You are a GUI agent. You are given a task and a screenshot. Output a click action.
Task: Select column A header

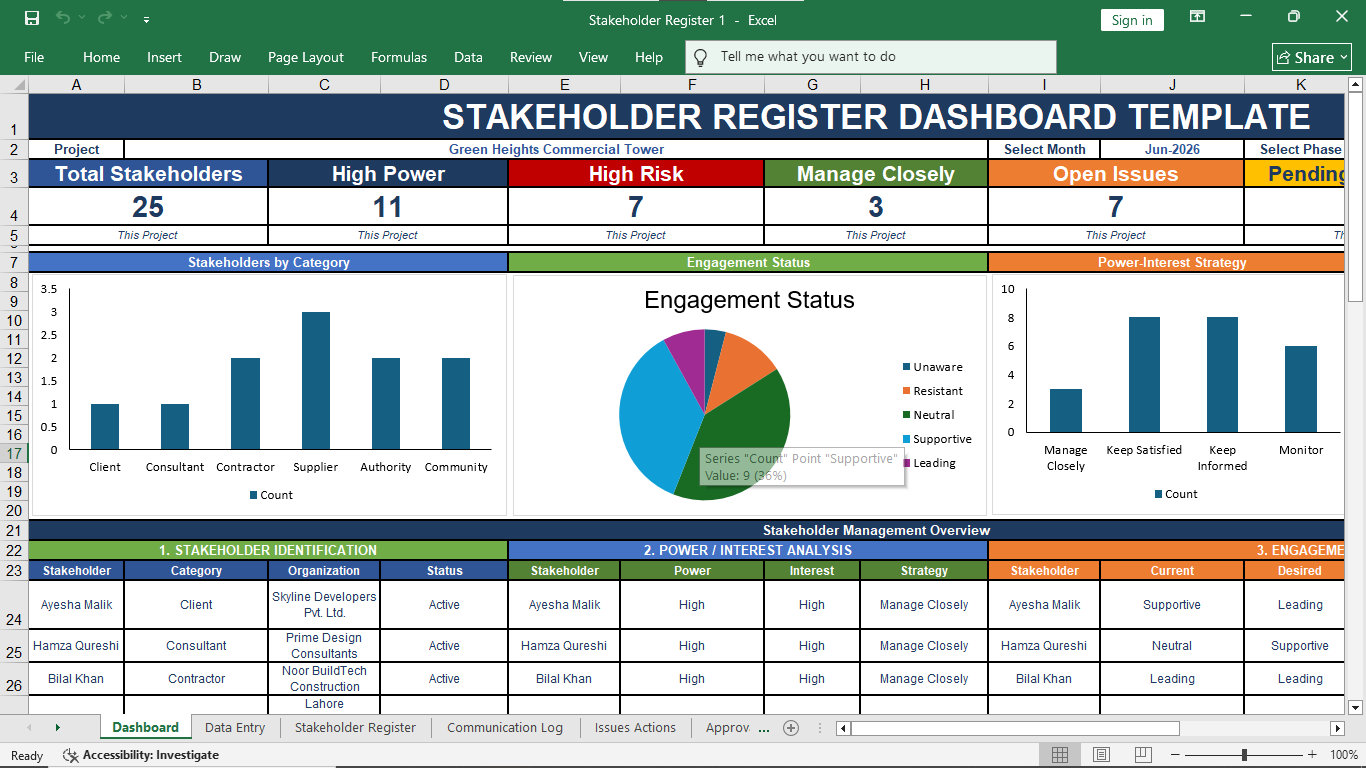pyautogui.click(x=77, y=85)
